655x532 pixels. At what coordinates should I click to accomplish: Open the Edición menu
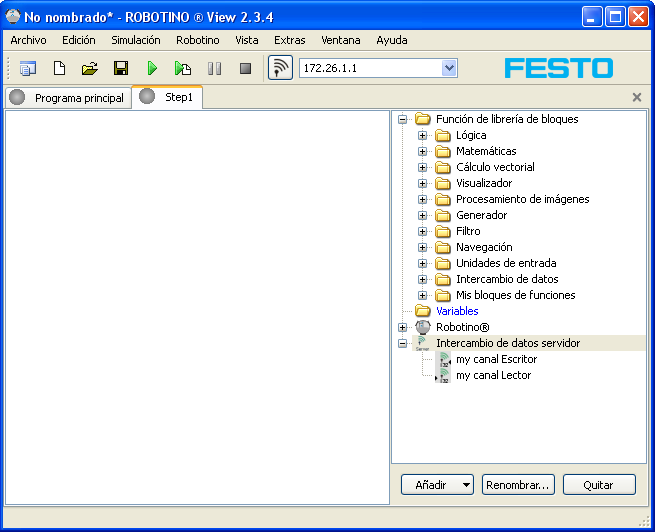(x=79, y=40)
